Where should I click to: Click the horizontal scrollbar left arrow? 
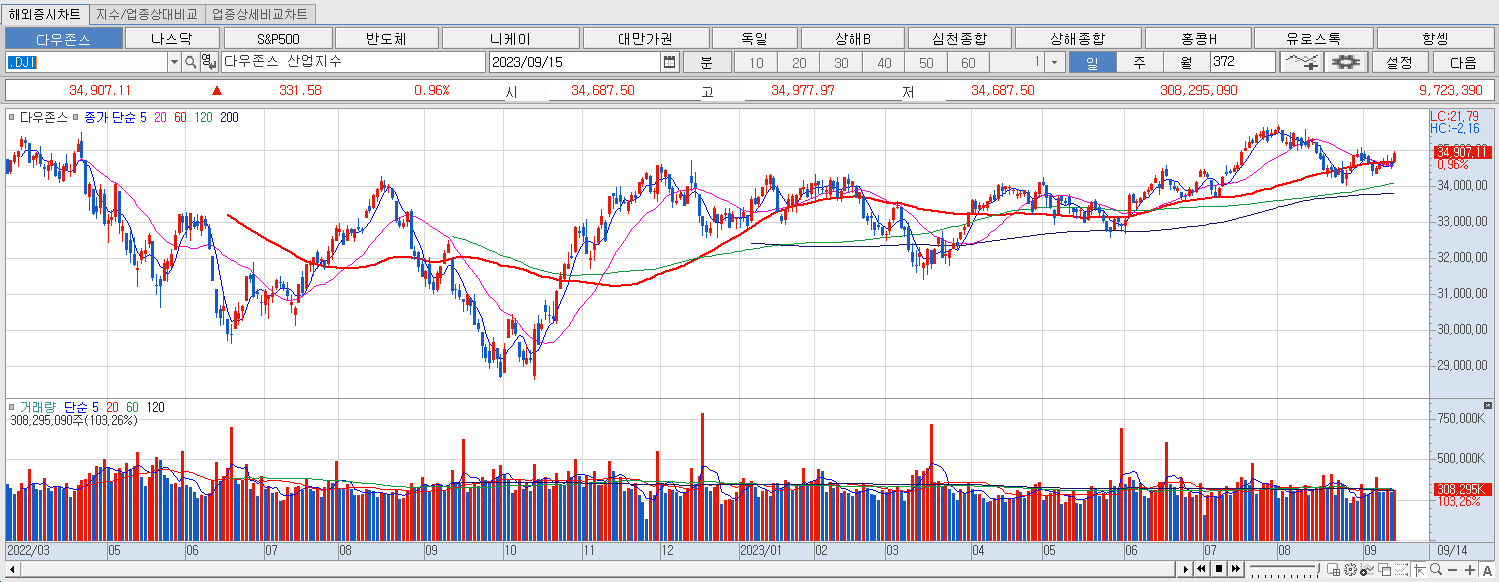(12, 569)
